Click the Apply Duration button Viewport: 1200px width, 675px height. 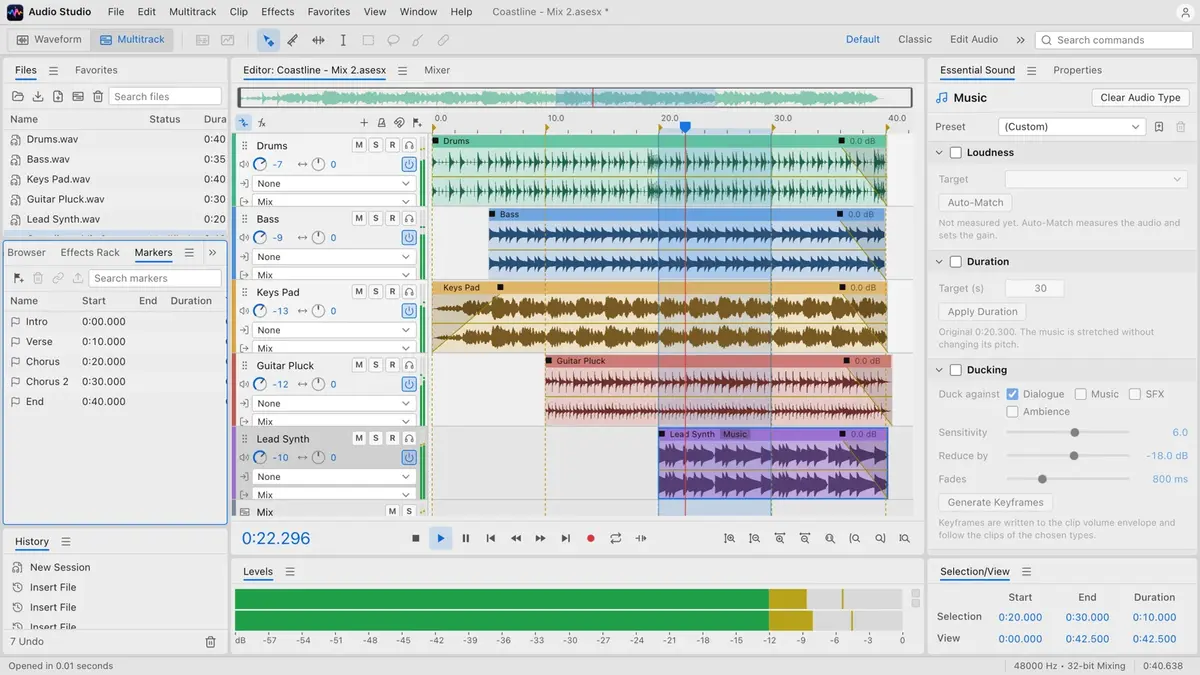(983, 312)
